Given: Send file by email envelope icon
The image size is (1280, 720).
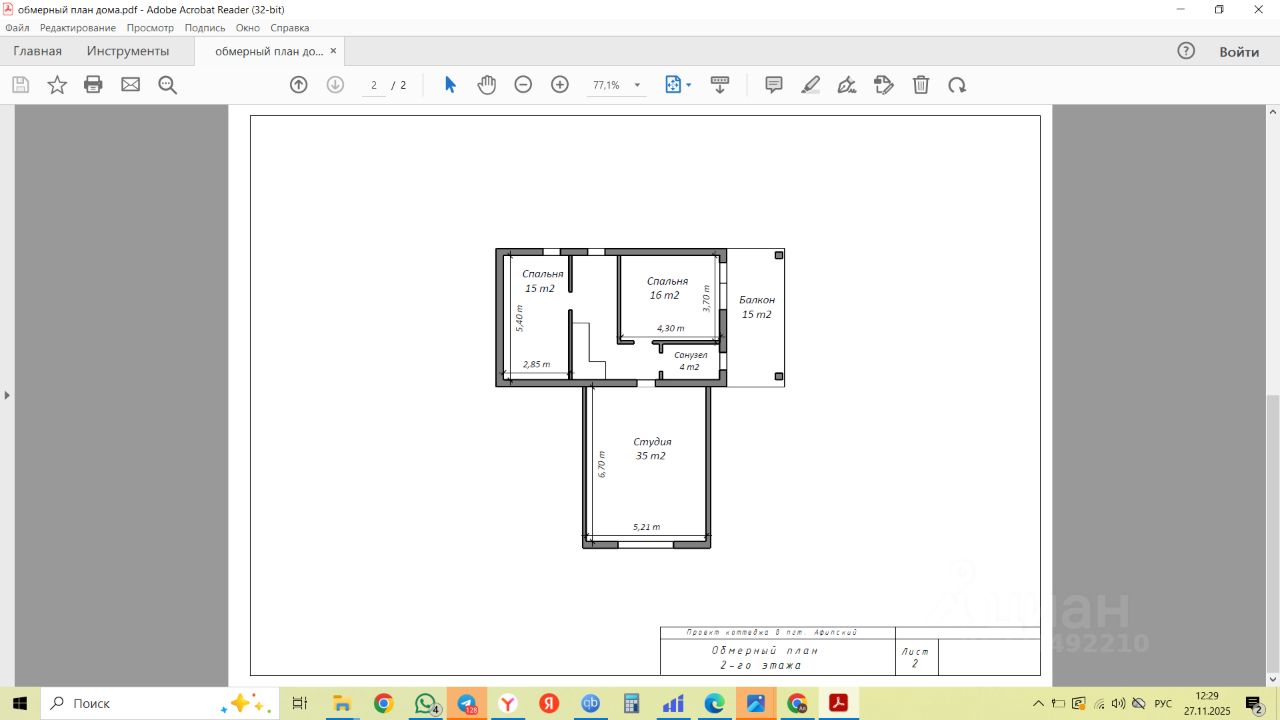Looking at the screenshot, I should tap(131, 85).
